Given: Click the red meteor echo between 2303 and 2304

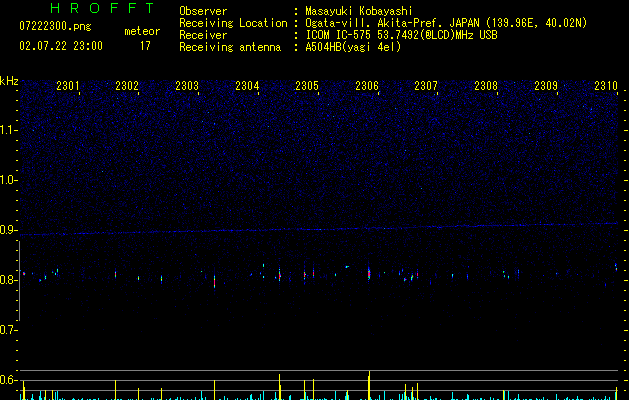Looking at the screenshot, I should (215, 281).
